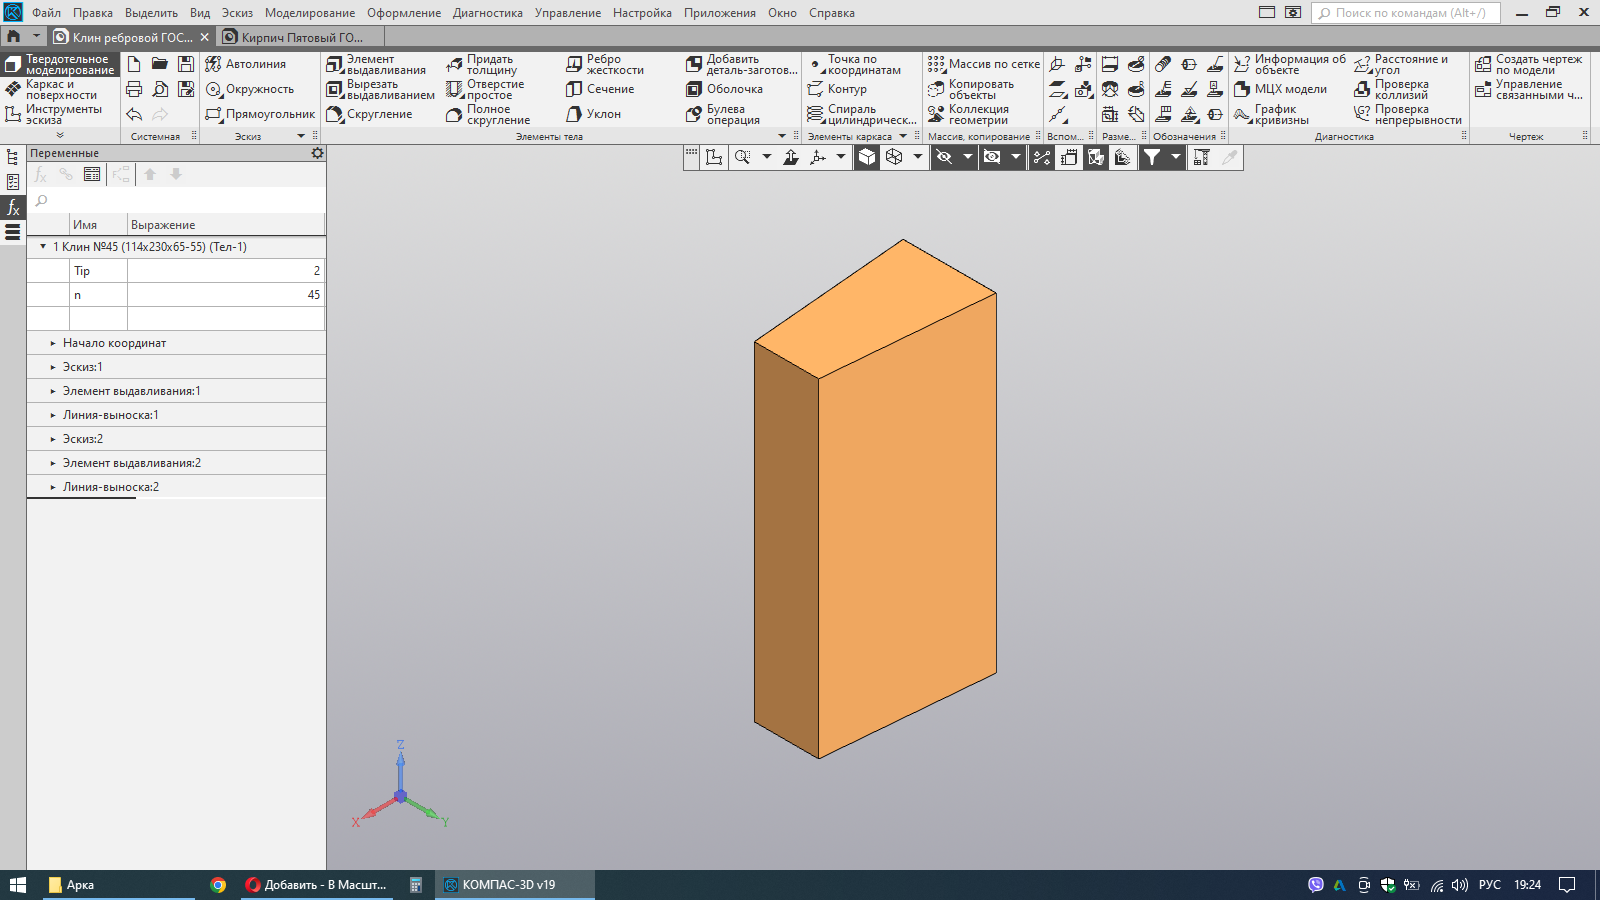Click Информация об объекте
The height and width of the screenshot is (900, 1600).
pyautogui.click(x=1290, y=64)
